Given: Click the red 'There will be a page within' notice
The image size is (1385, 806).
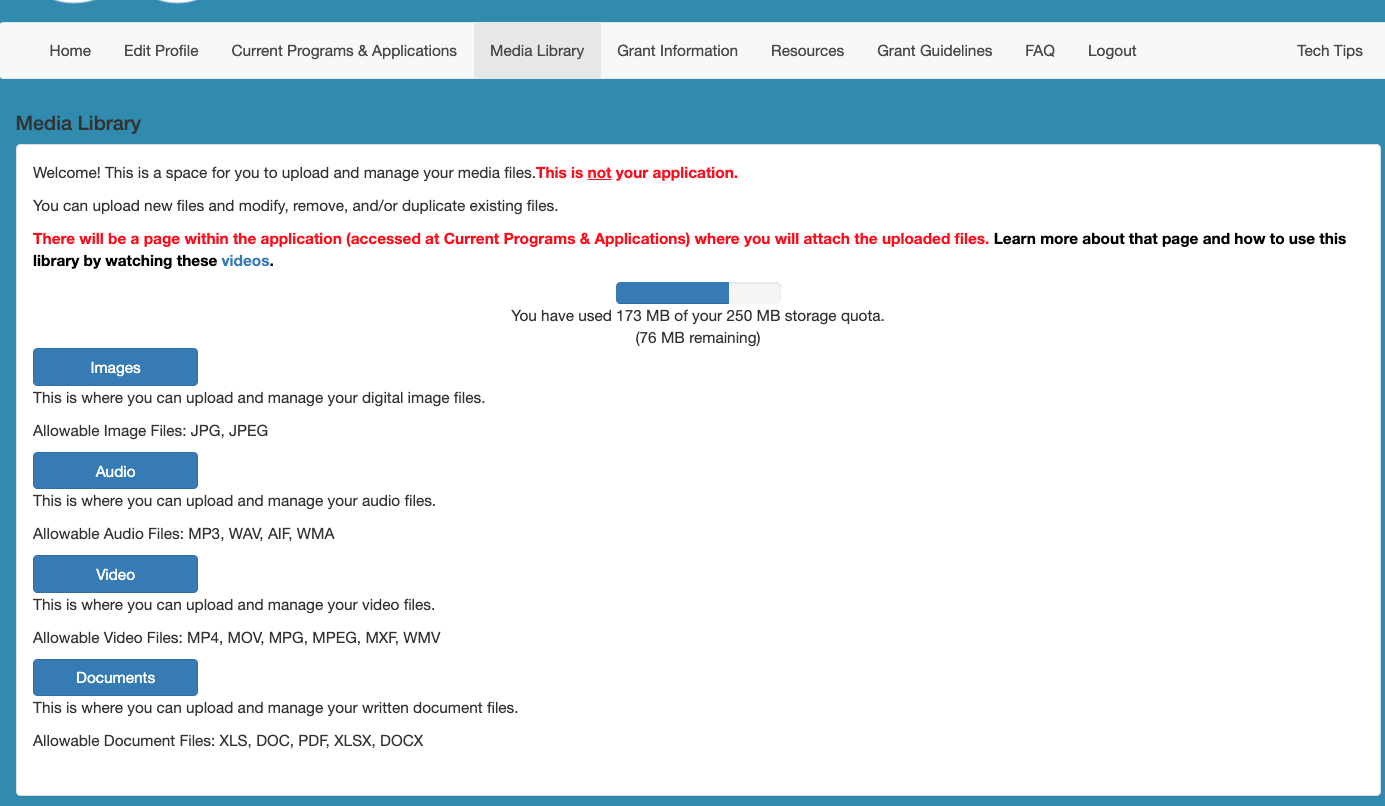Looking at the screenshot, I should click(511, 239).
